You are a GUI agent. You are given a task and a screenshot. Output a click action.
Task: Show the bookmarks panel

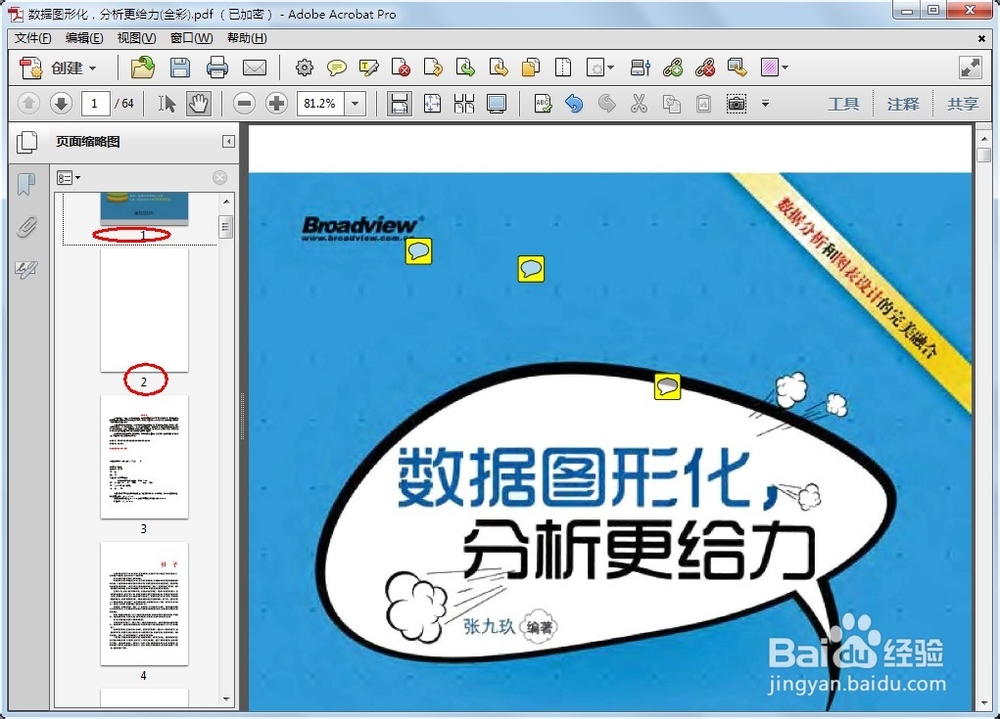(26, 185)
